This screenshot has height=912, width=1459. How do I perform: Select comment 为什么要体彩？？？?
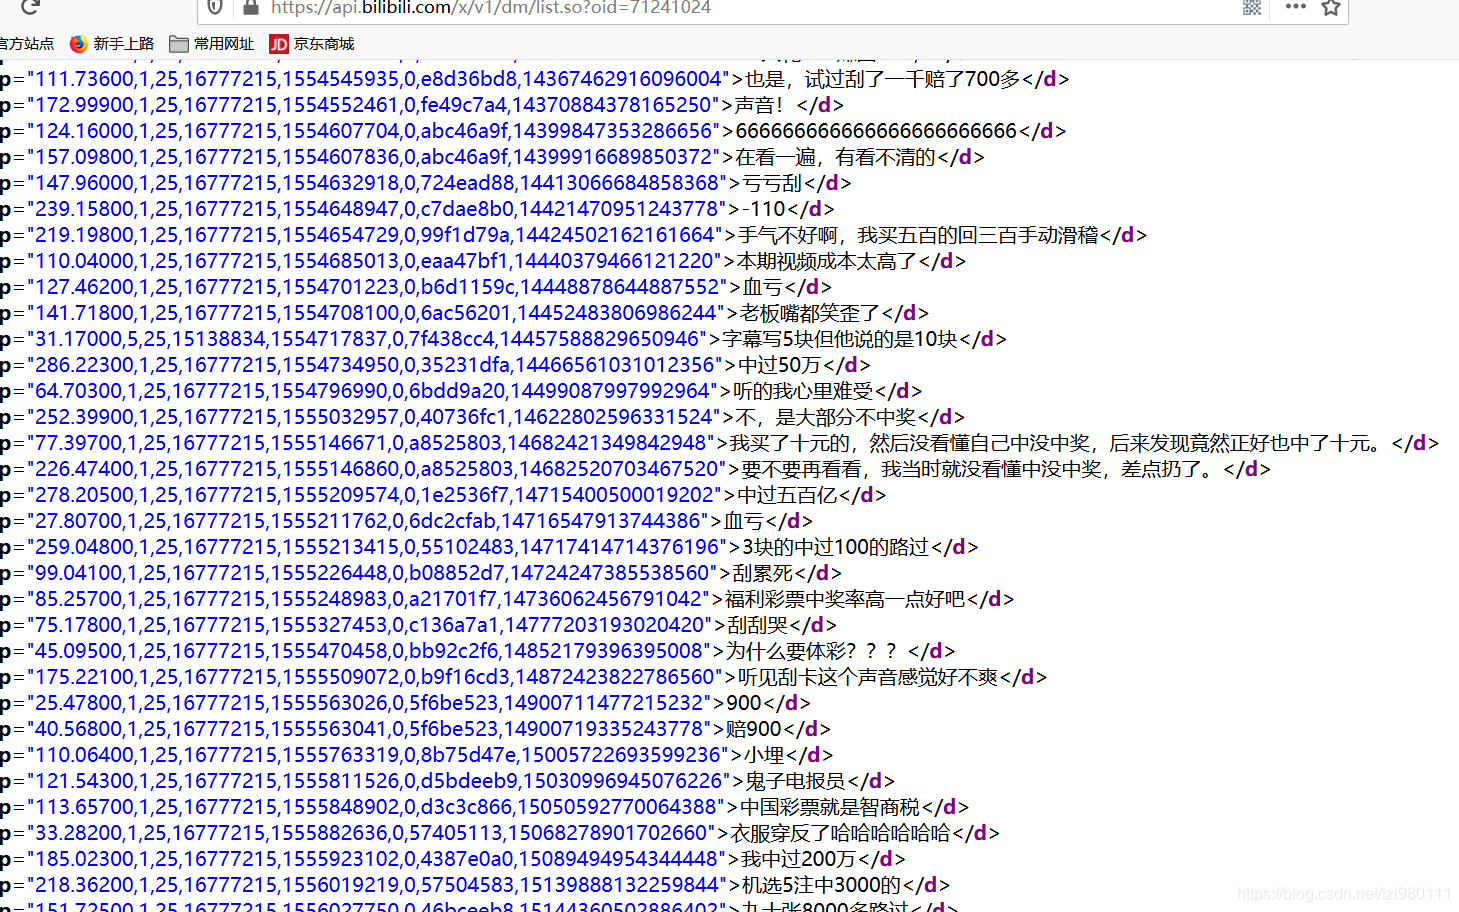tap(812, 651)
